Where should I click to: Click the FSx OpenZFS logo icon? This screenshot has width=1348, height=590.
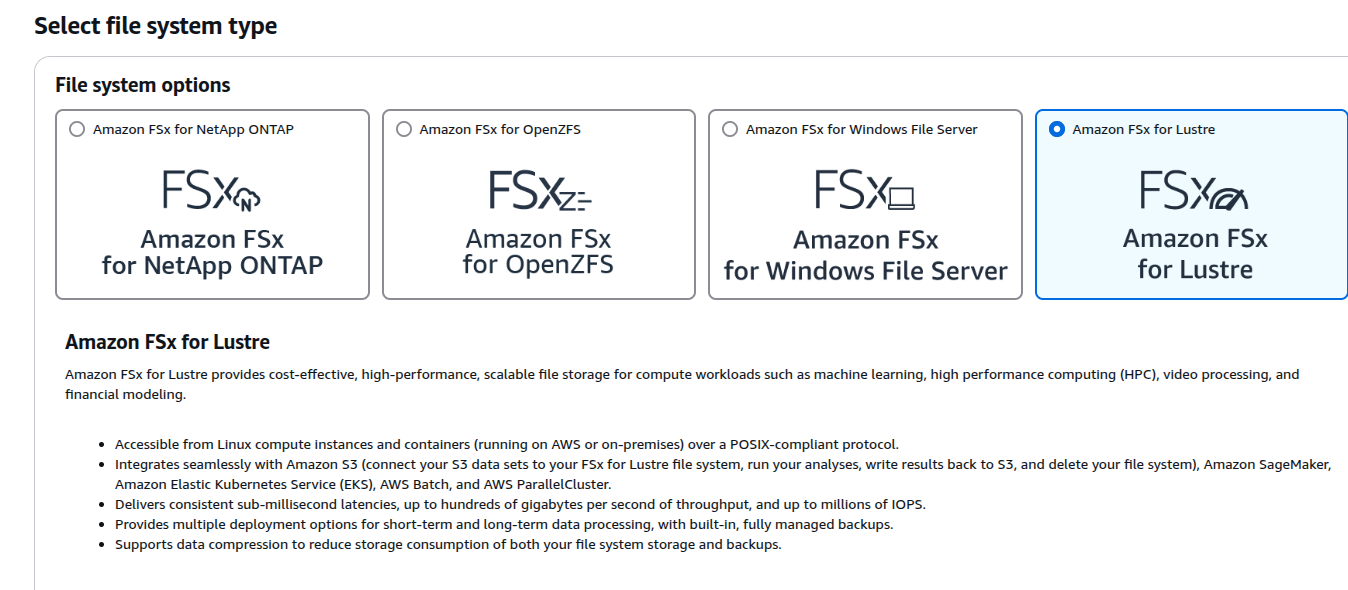tap(540, 190)
